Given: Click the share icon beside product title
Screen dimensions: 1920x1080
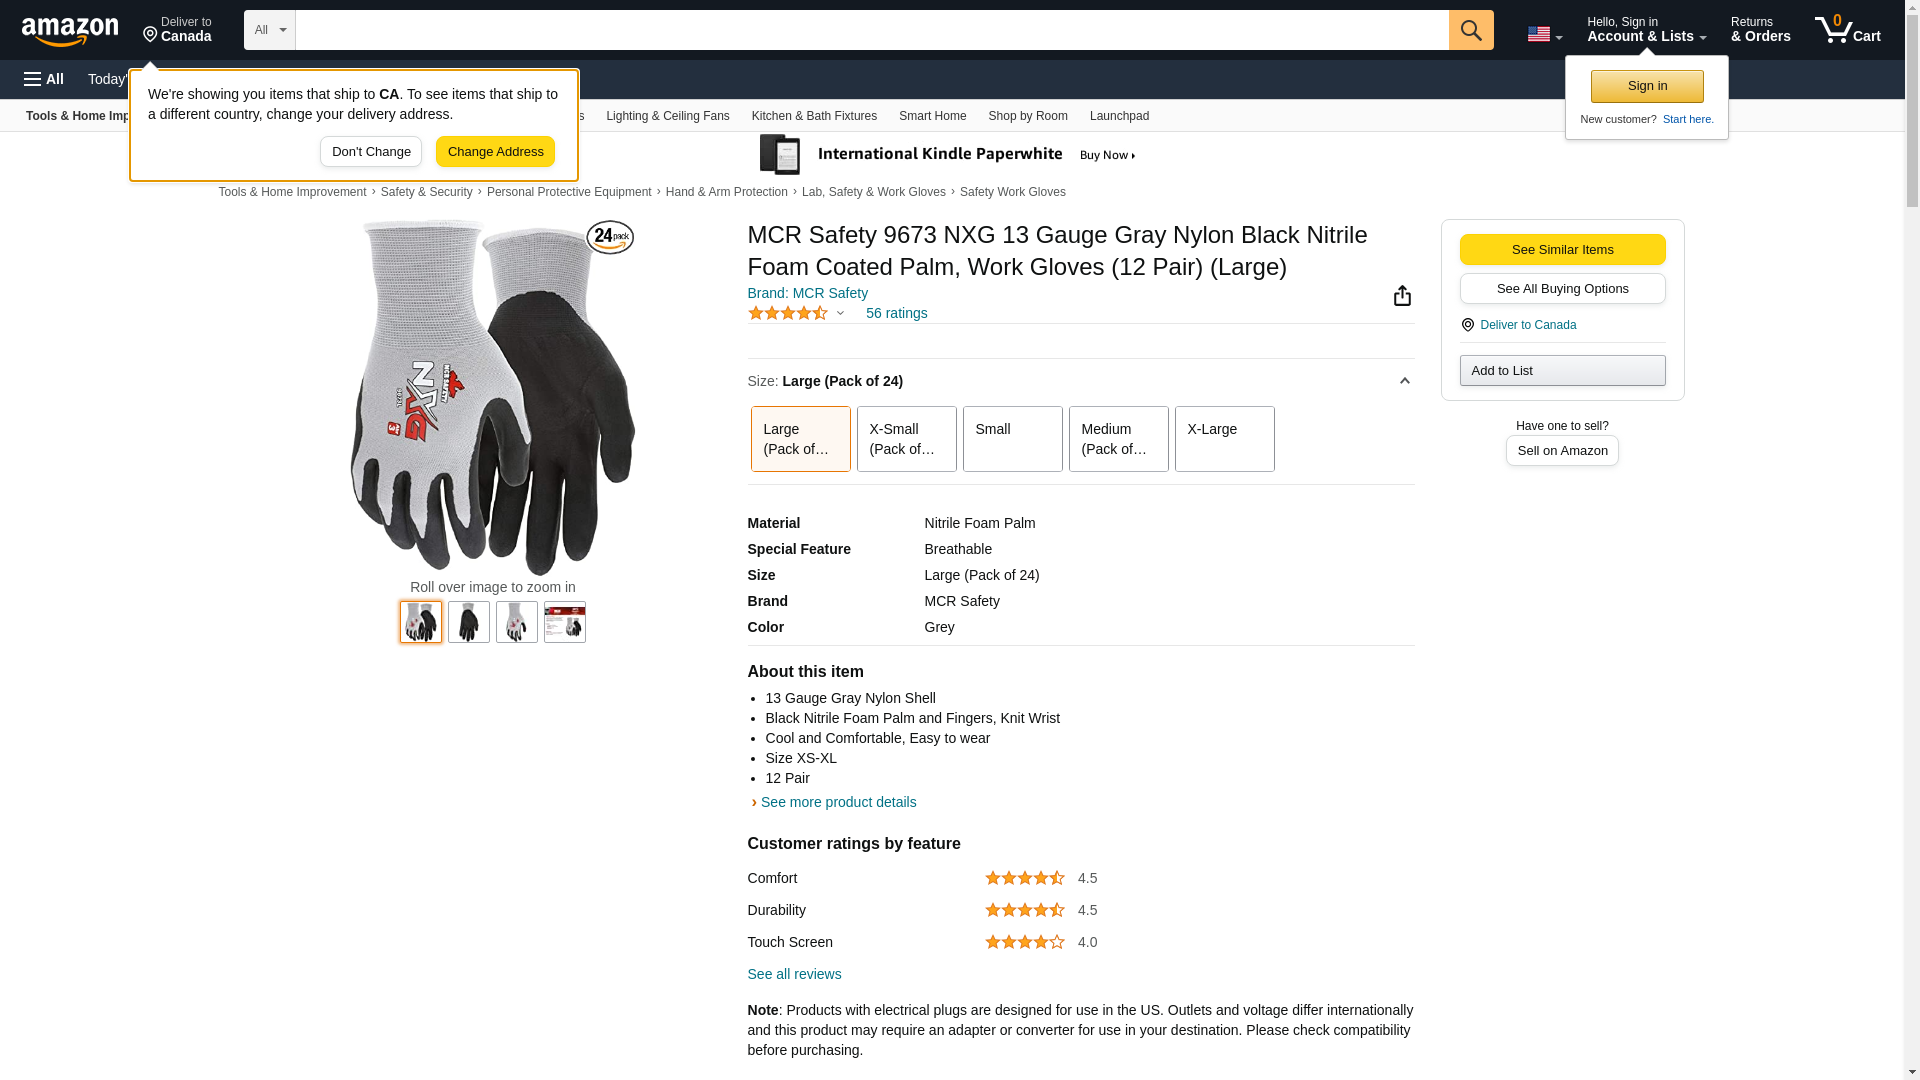Looking at the screenshot, I should (1402, 295).
